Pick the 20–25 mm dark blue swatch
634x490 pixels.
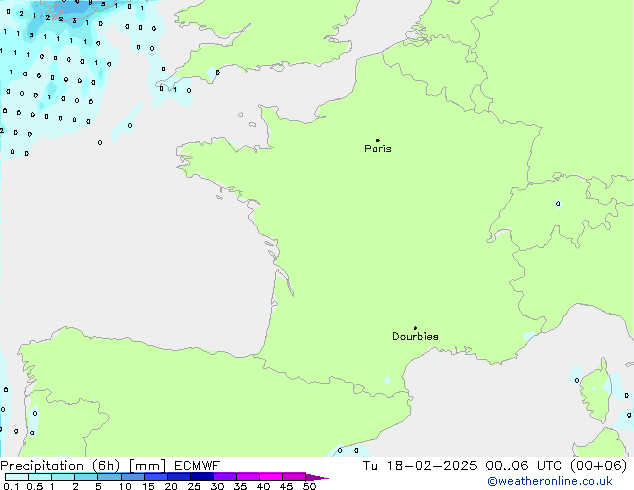tap(179, 477)
